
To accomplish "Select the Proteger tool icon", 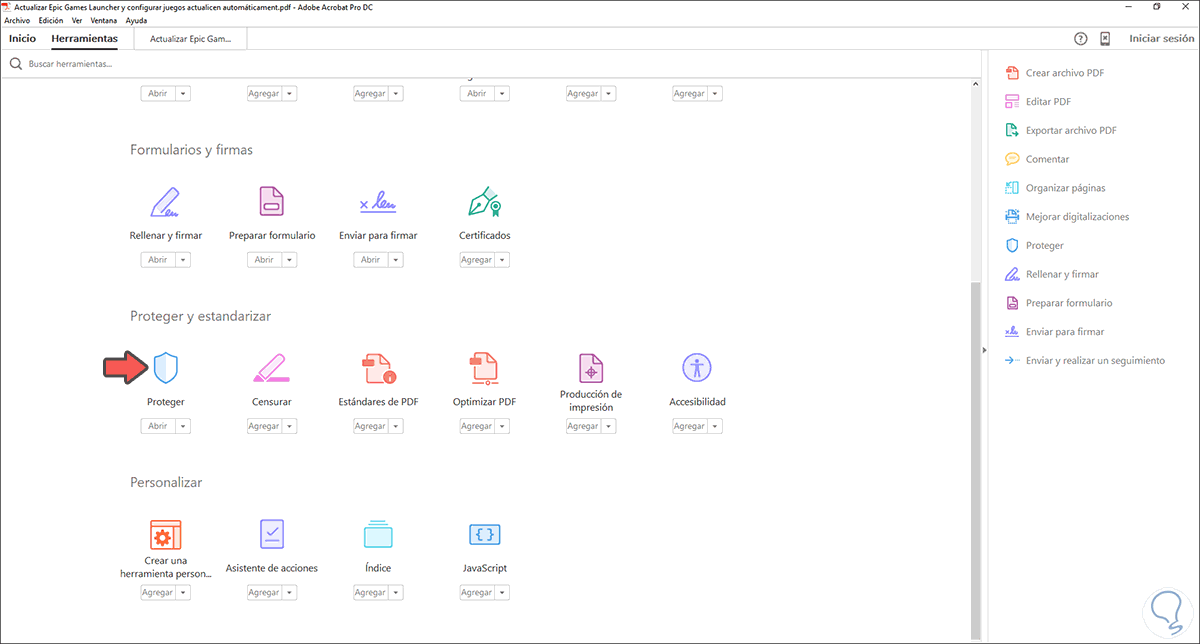I will [165, 368].
